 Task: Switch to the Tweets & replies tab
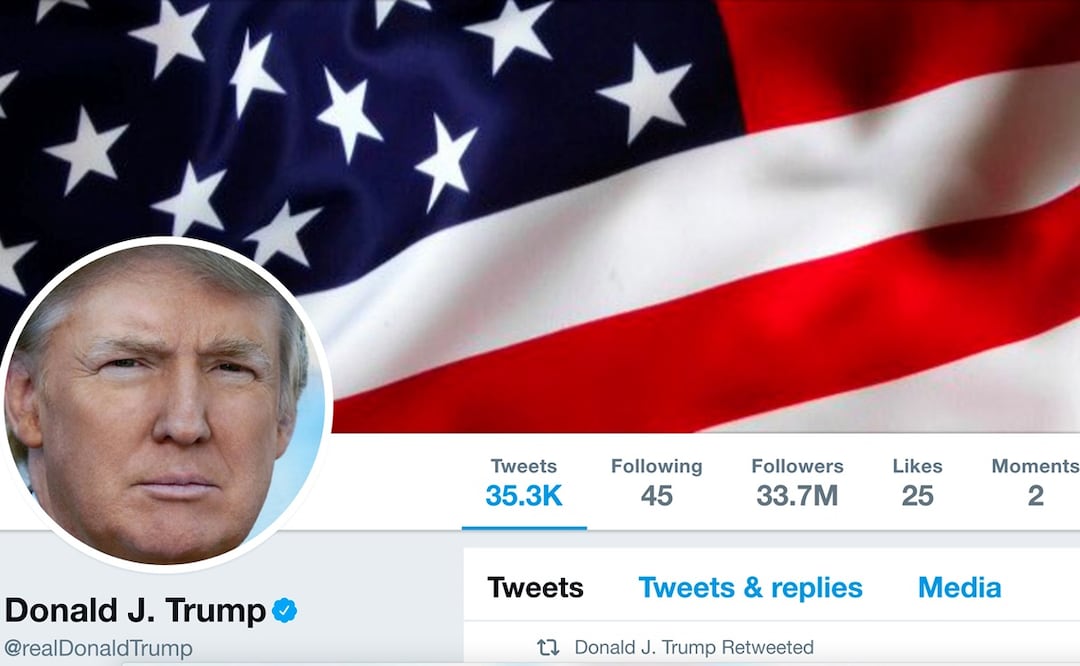[750, 588]
